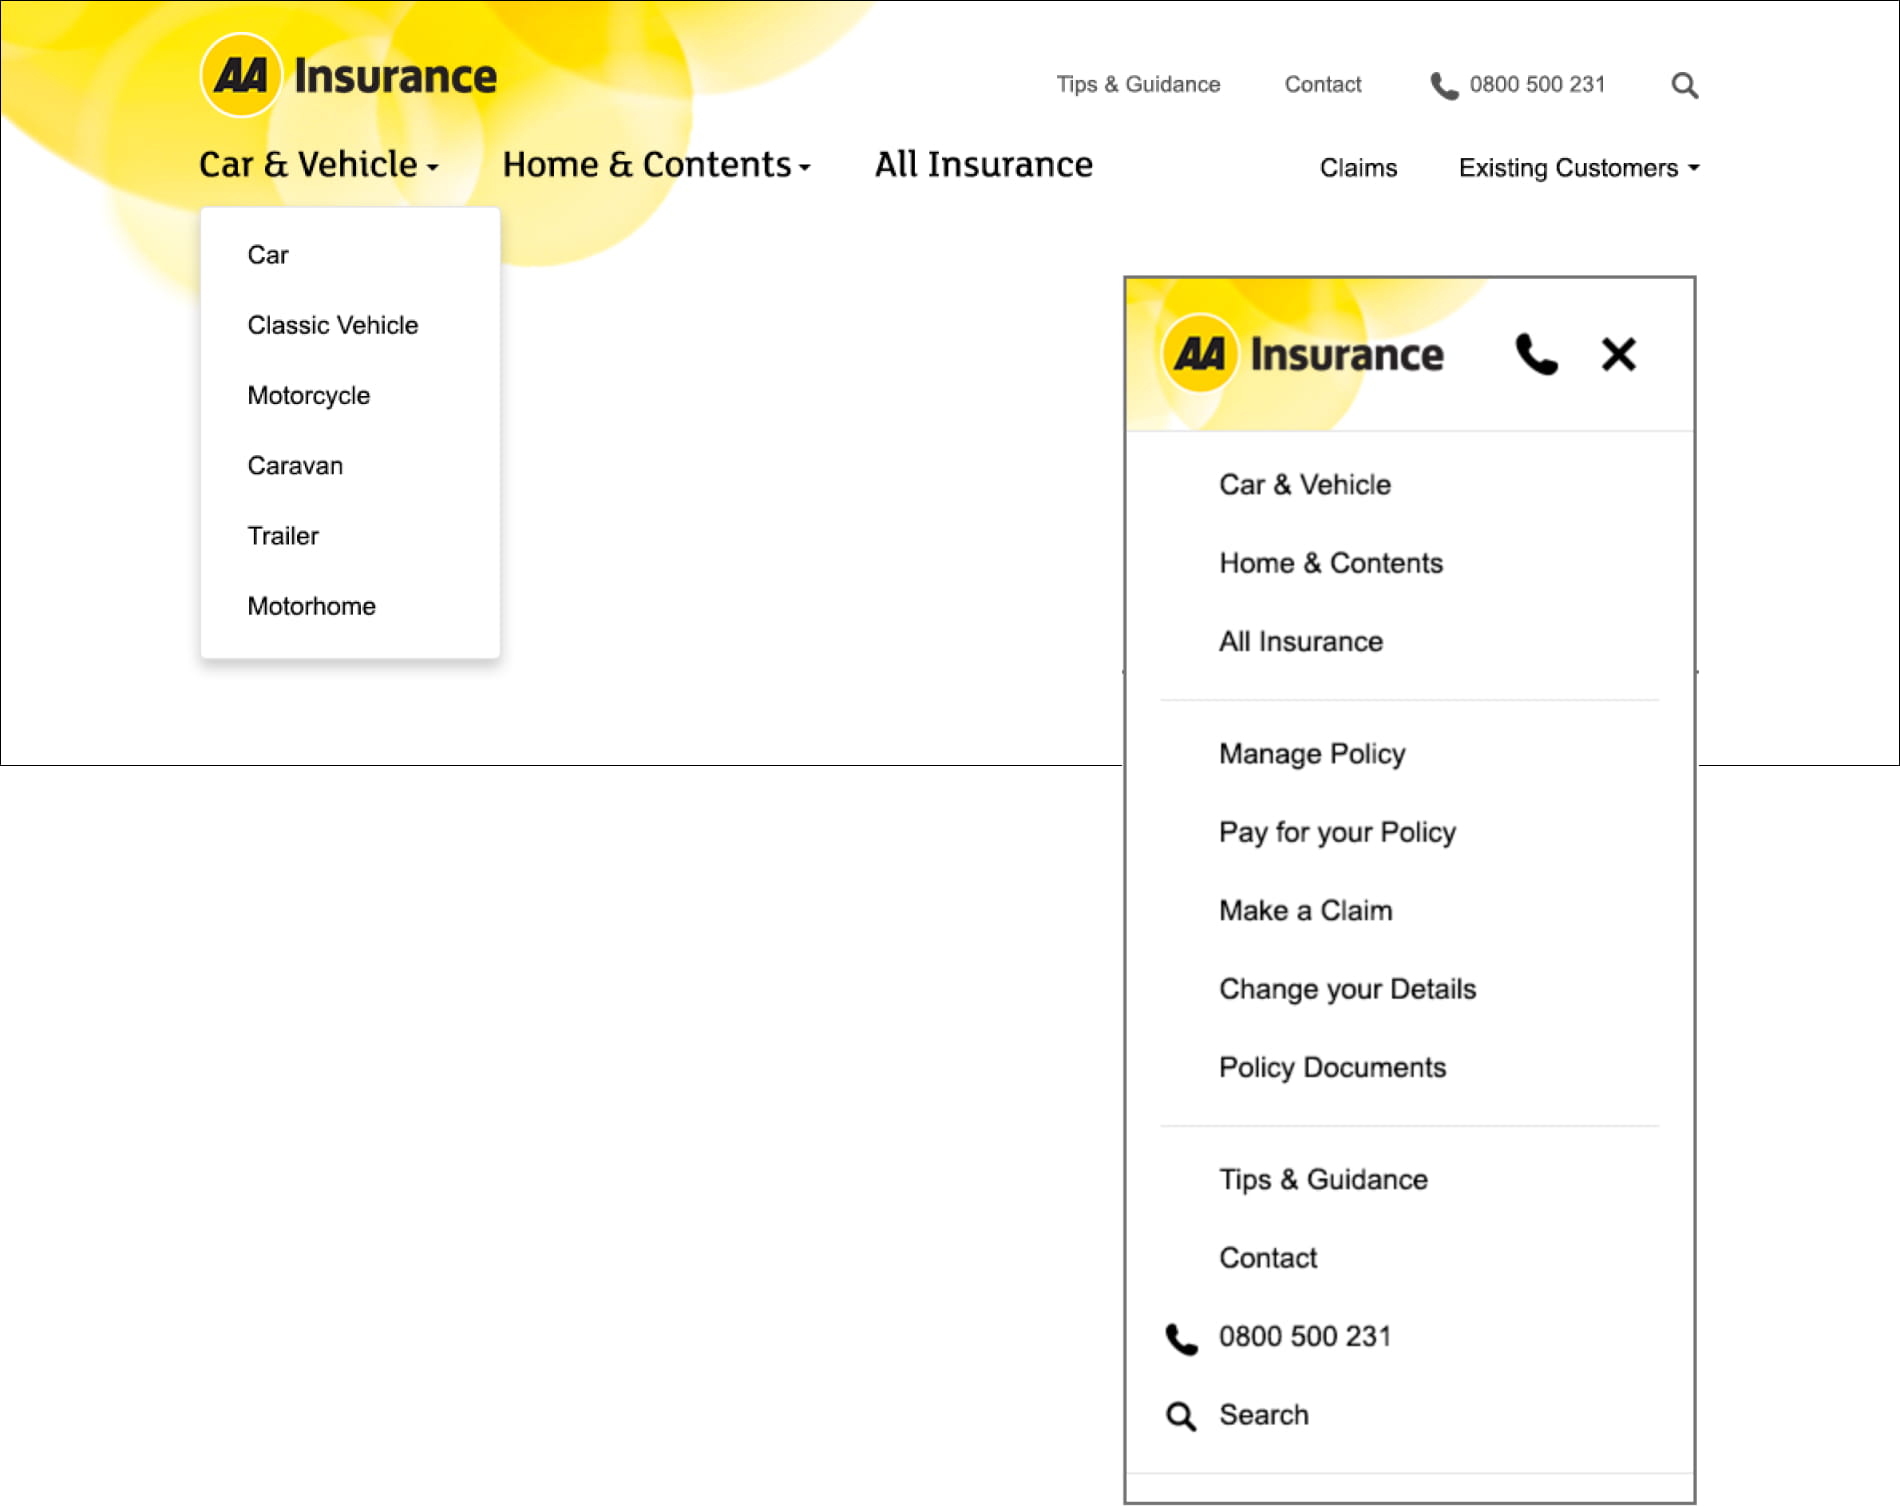Viewport: 1900px width, 1506px height.
Task: Select Trailer from the dropdown menu
Action: pos(283,536)
